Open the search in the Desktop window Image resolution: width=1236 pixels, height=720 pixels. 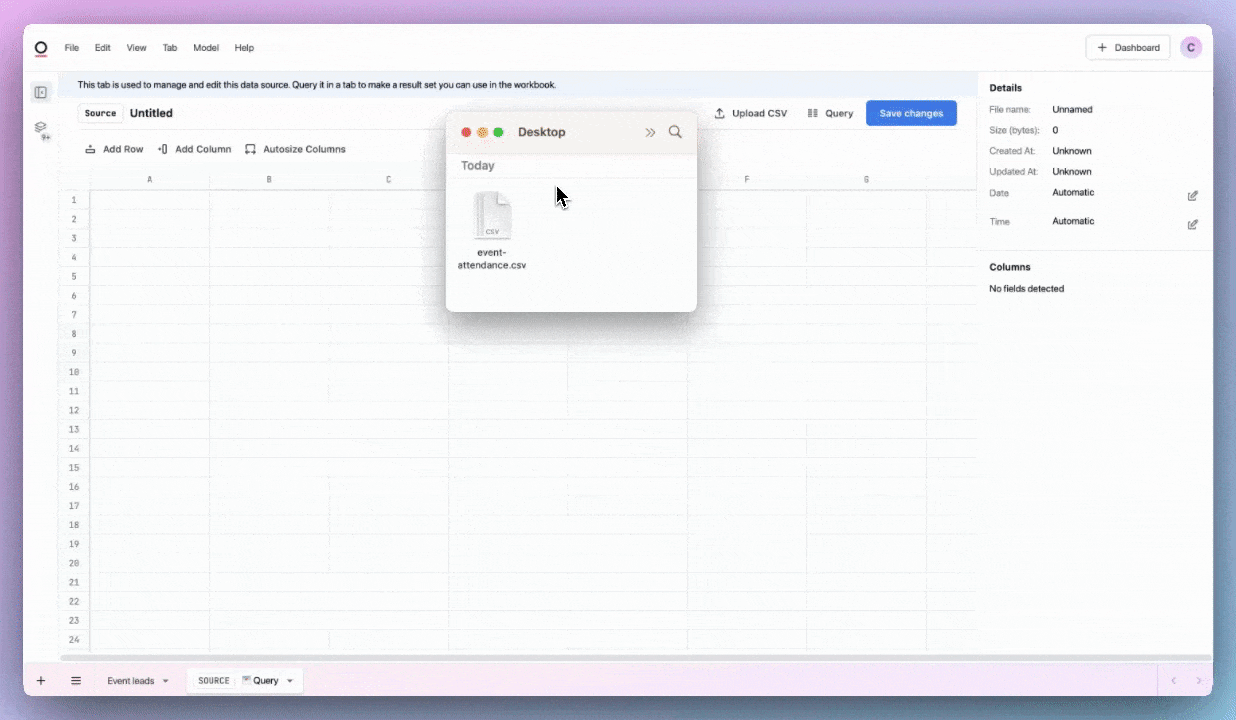(675, 131)
